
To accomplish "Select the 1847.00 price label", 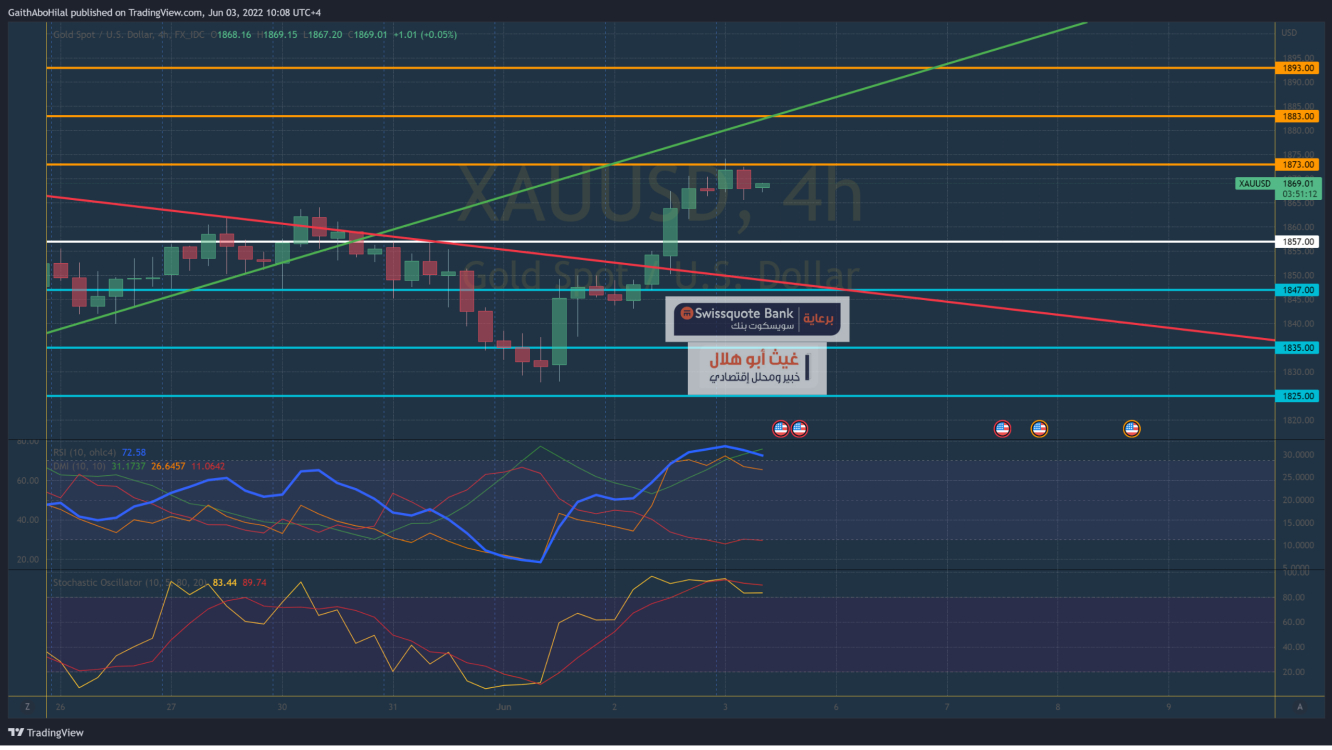I will (x=1298, y=290).
